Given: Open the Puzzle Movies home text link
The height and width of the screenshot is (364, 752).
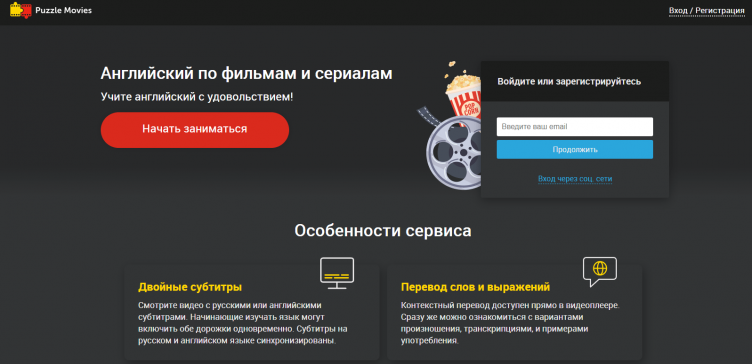Looking at the screenshot, I should click(x=63, y=10).
